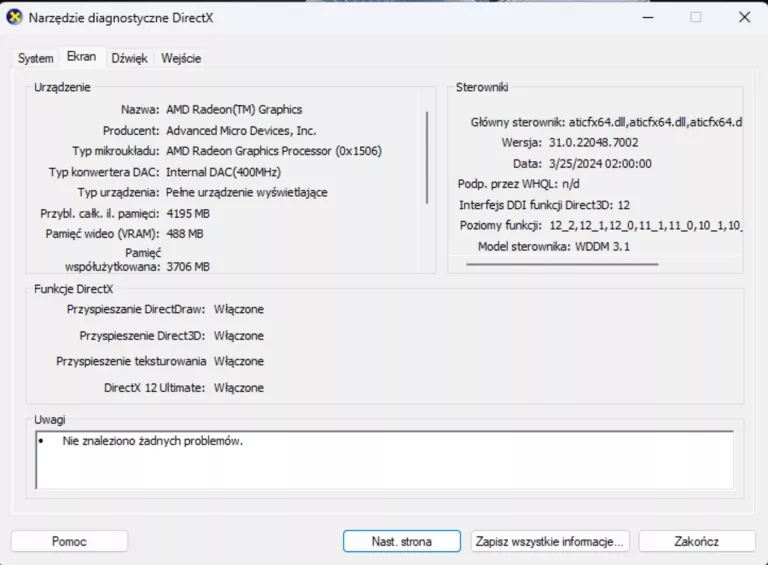Click the Zakończ button
Screen dimensions: 768x565
[696, 541]
